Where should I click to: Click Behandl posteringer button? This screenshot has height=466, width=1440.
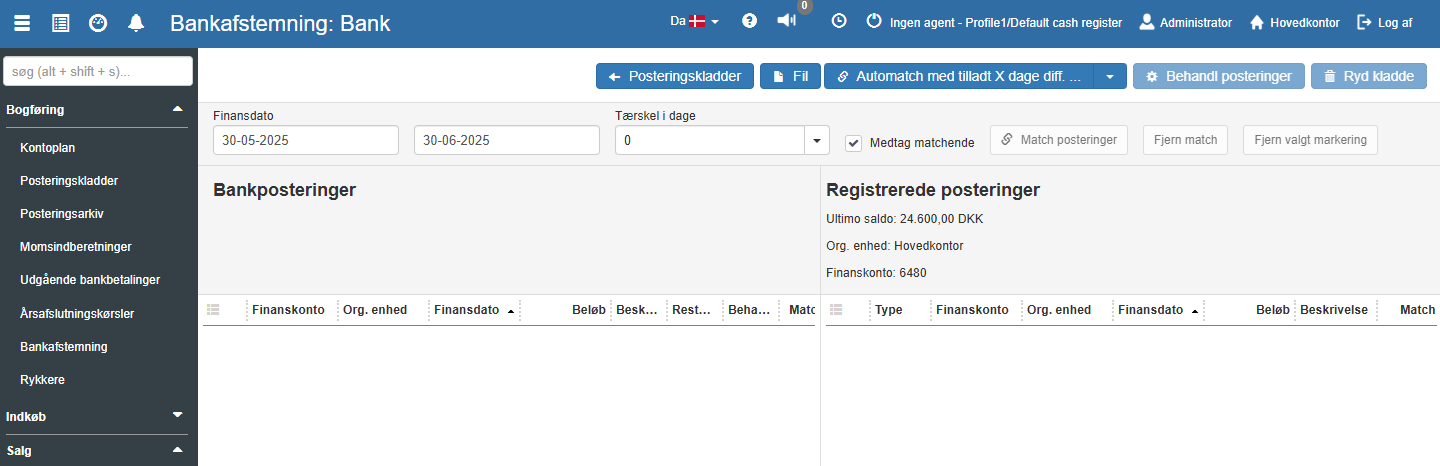(x=1219, y=76)
